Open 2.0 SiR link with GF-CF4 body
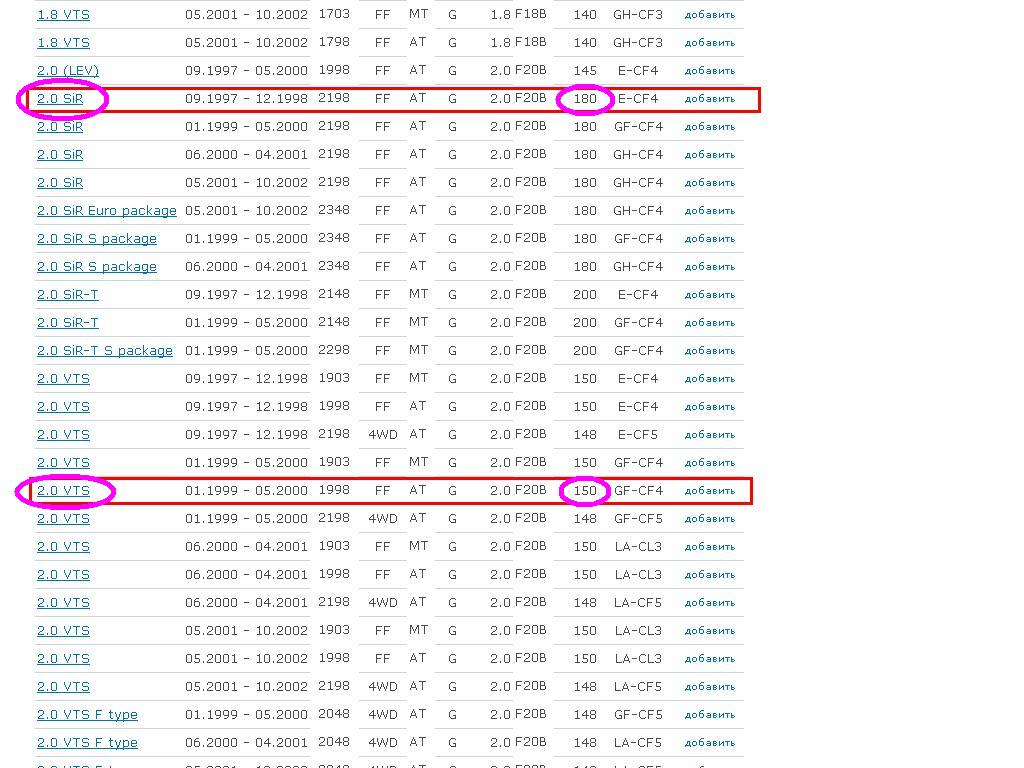Viewport: 1024px width, 768px height. click(60, 127)
